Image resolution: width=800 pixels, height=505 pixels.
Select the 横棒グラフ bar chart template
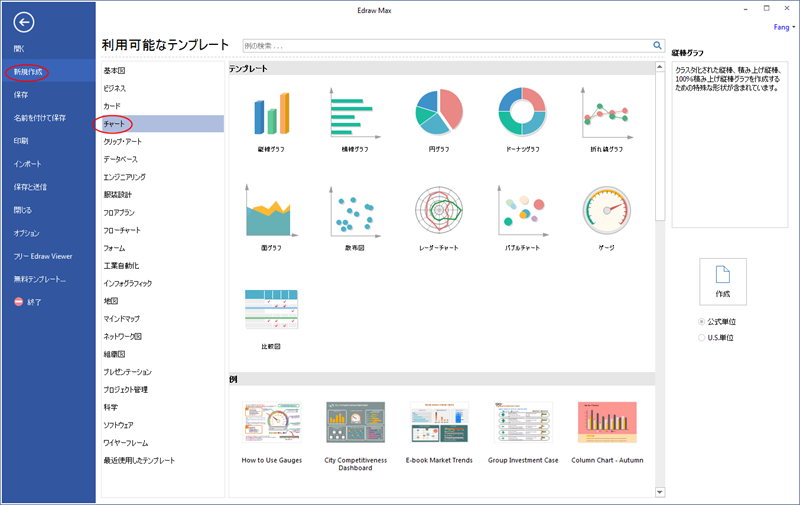(355, 115)
